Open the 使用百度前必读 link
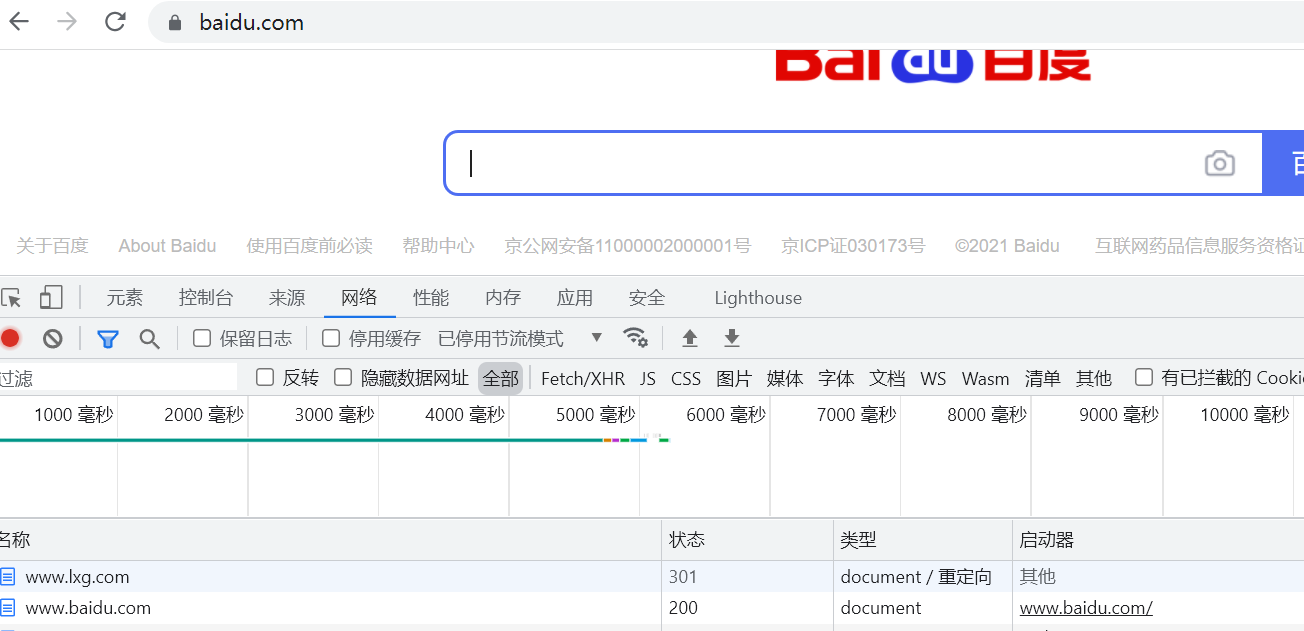 [x=310, y=245]
